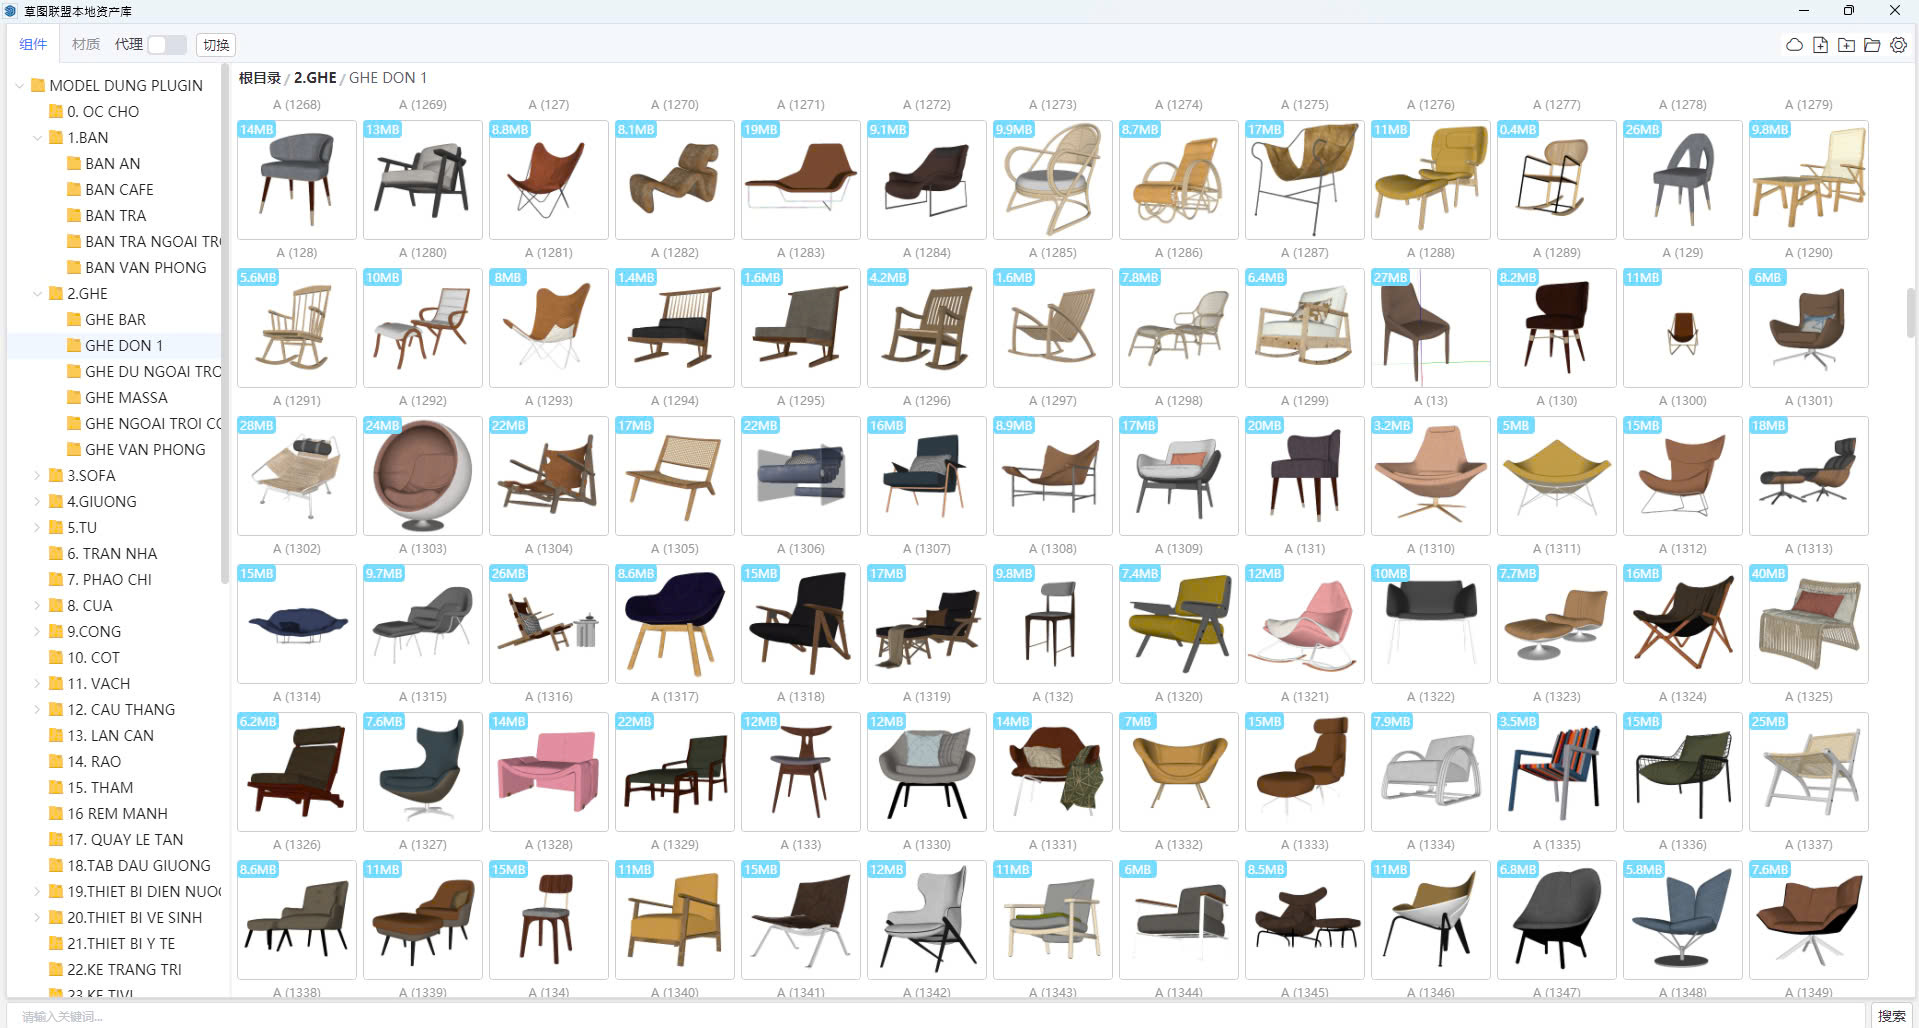This screenshot has width=1919, height=1028.
Task: Select the GHE BAR folder
Action: coord(115,320)
